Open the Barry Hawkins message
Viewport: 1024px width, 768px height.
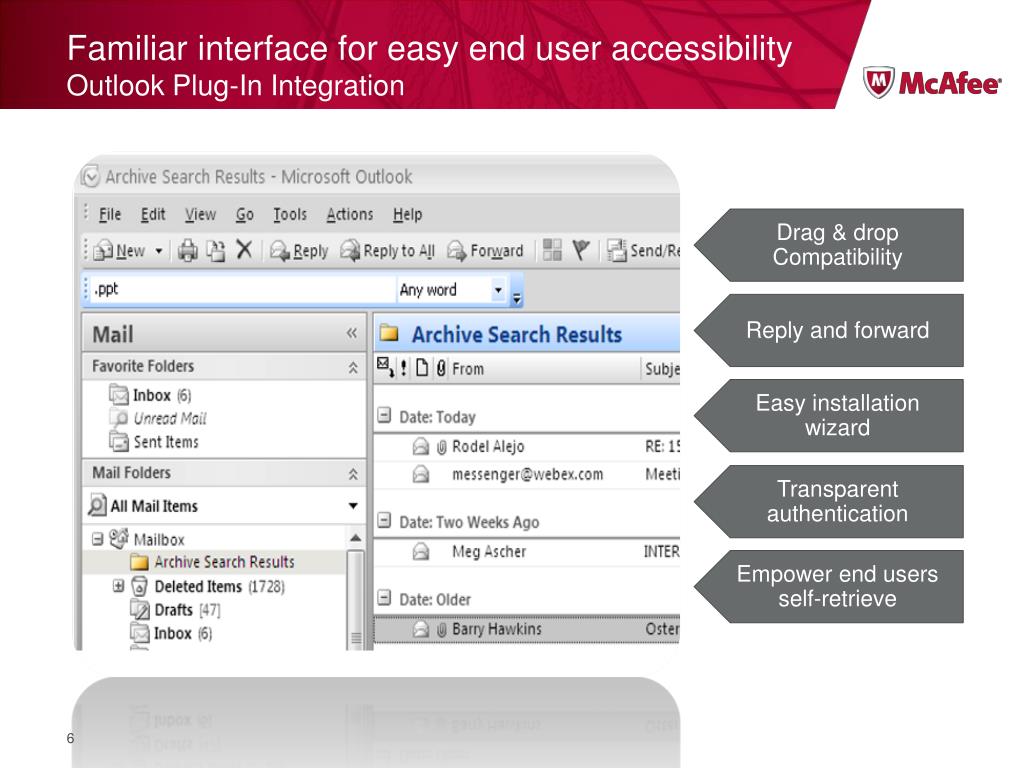tap(526, 629)
